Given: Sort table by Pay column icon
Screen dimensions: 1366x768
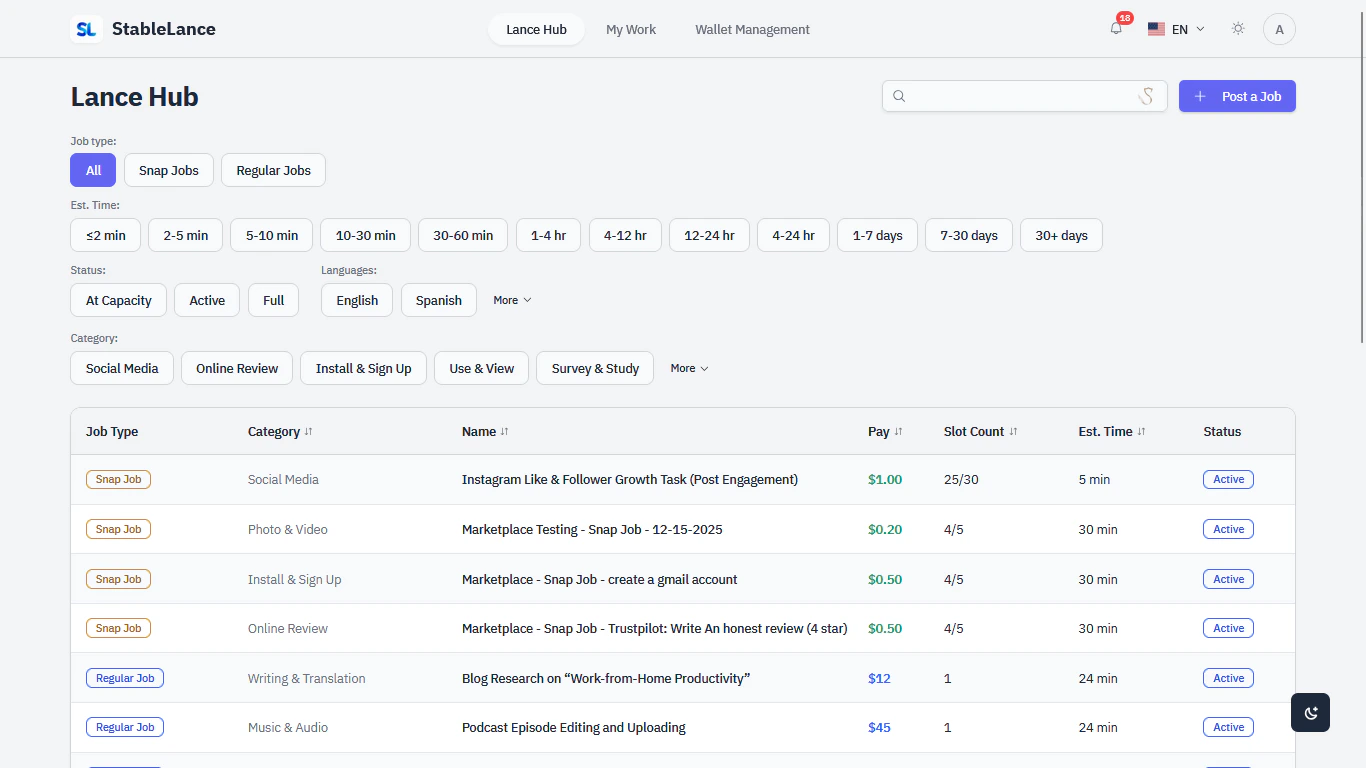Looking at the screenshot, I should 898,432.
